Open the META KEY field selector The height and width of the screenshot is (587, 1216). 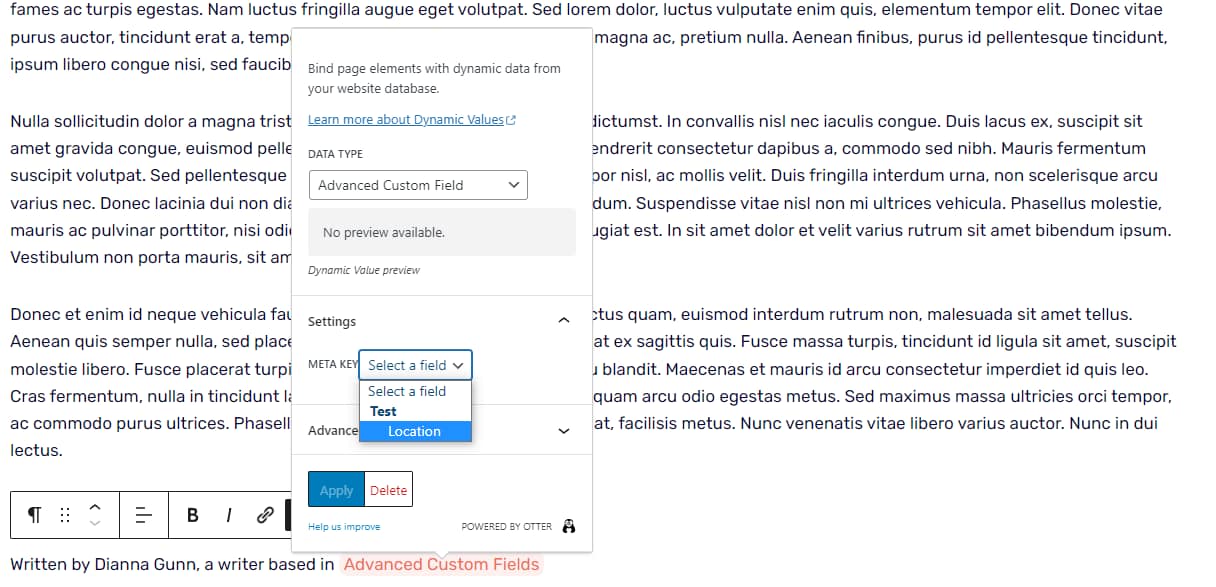coord(415,365)
